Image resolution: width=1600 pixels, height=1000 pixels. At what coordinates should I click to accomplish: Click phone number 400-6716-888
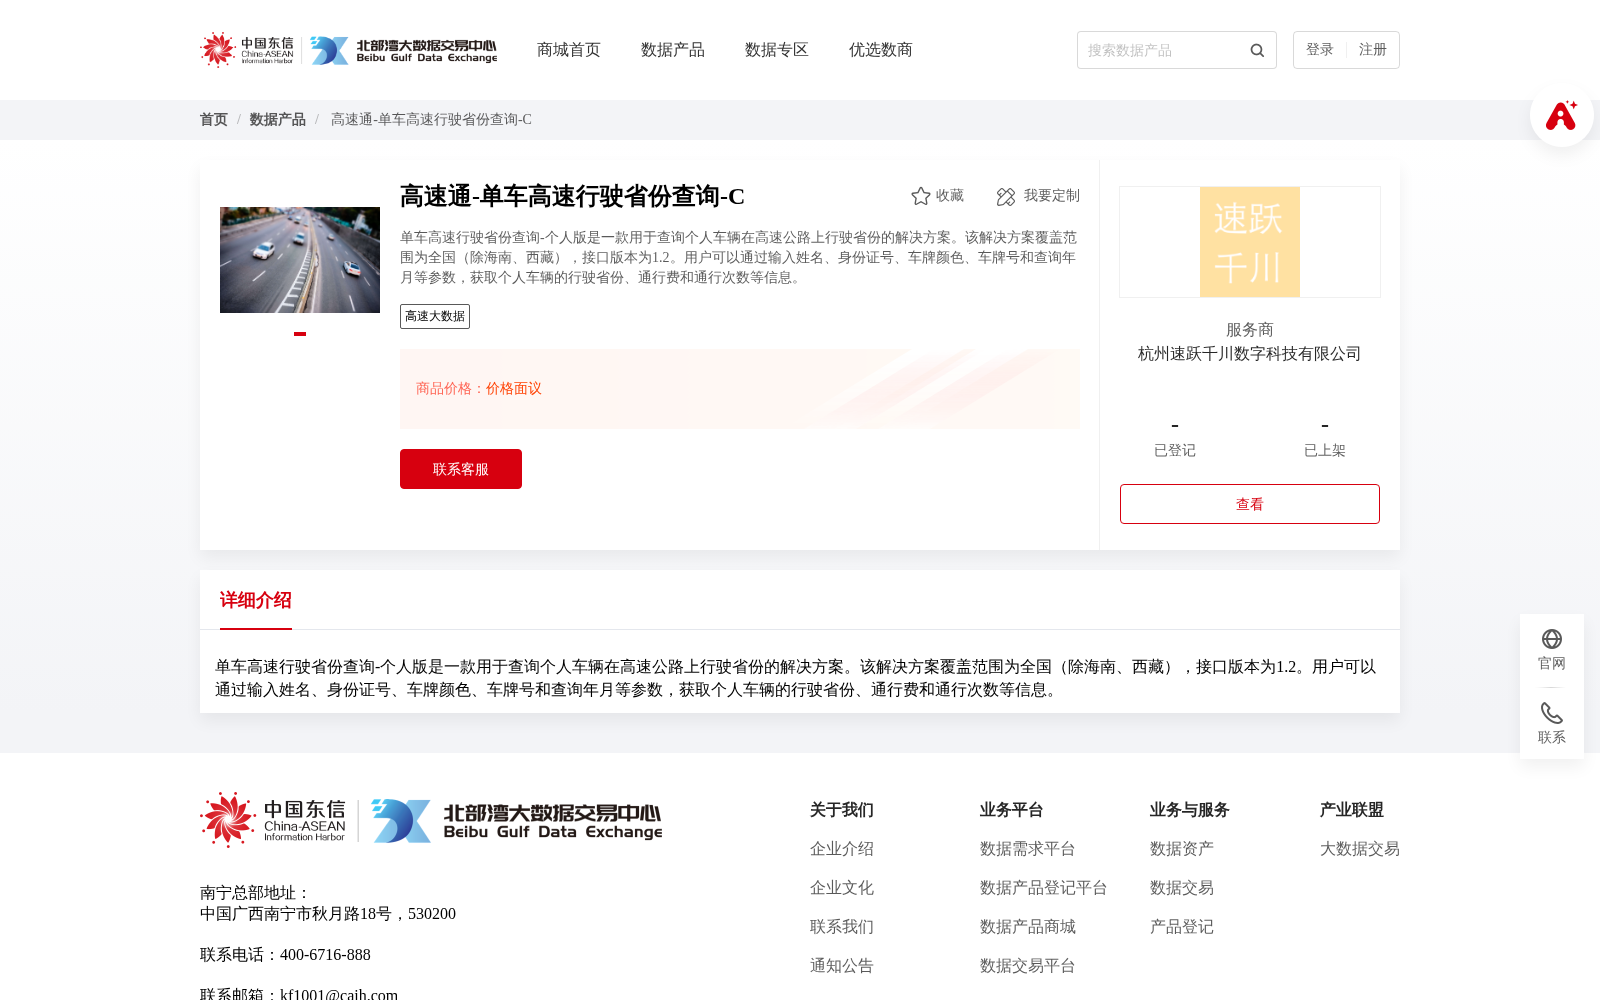click(325, 955)
